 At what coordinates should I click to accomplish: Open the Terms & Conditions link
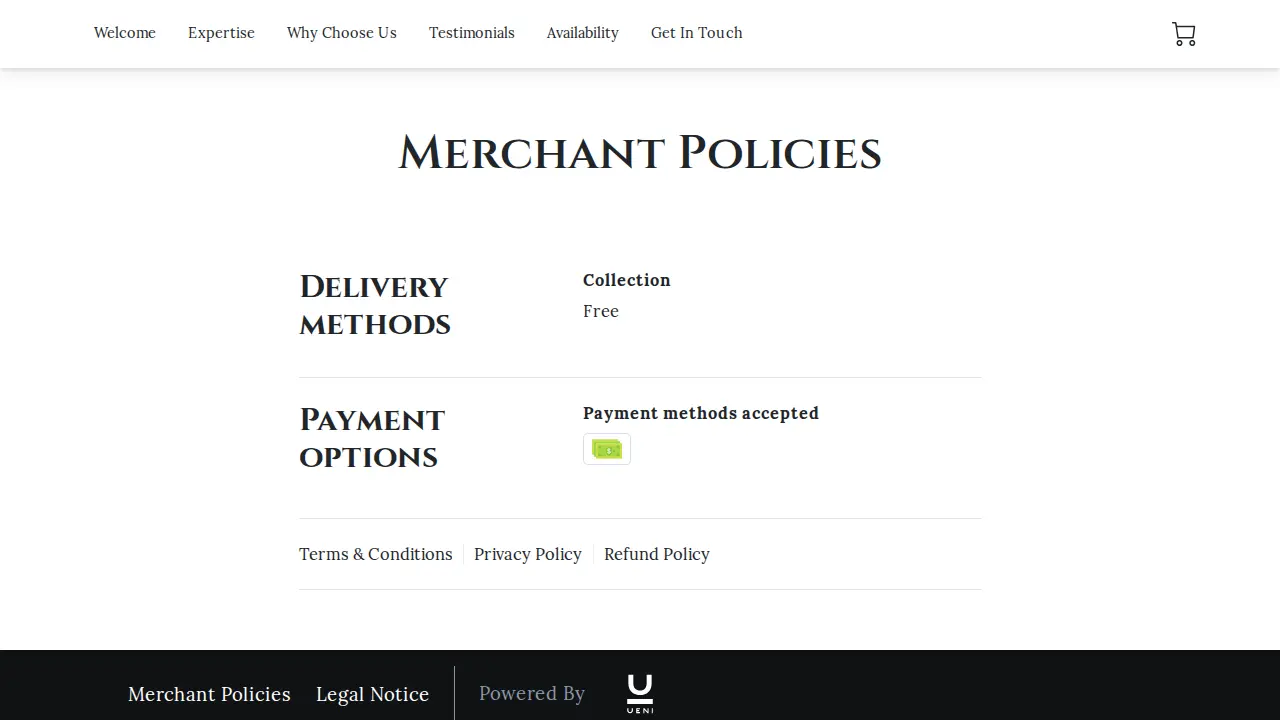point(376,554)
